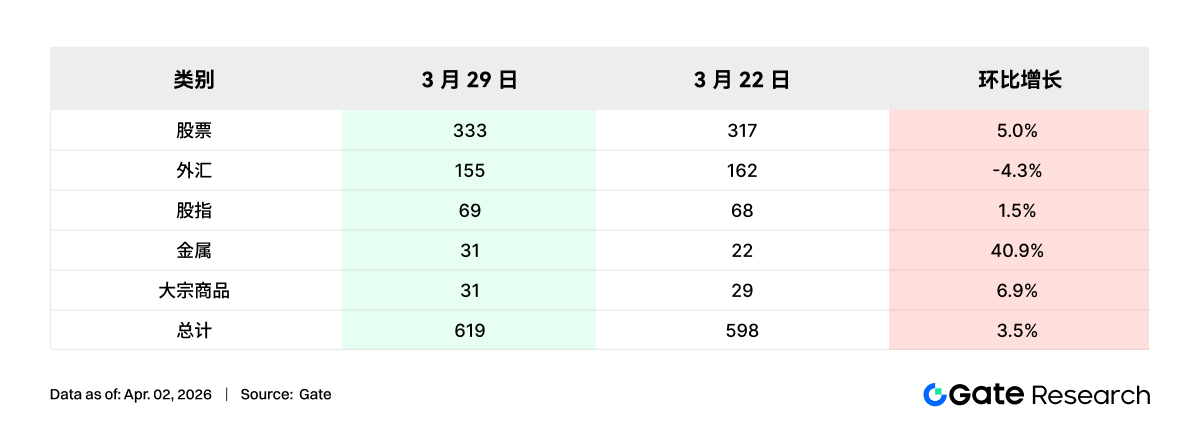Select the 总计 row label

tap(194, 331)
